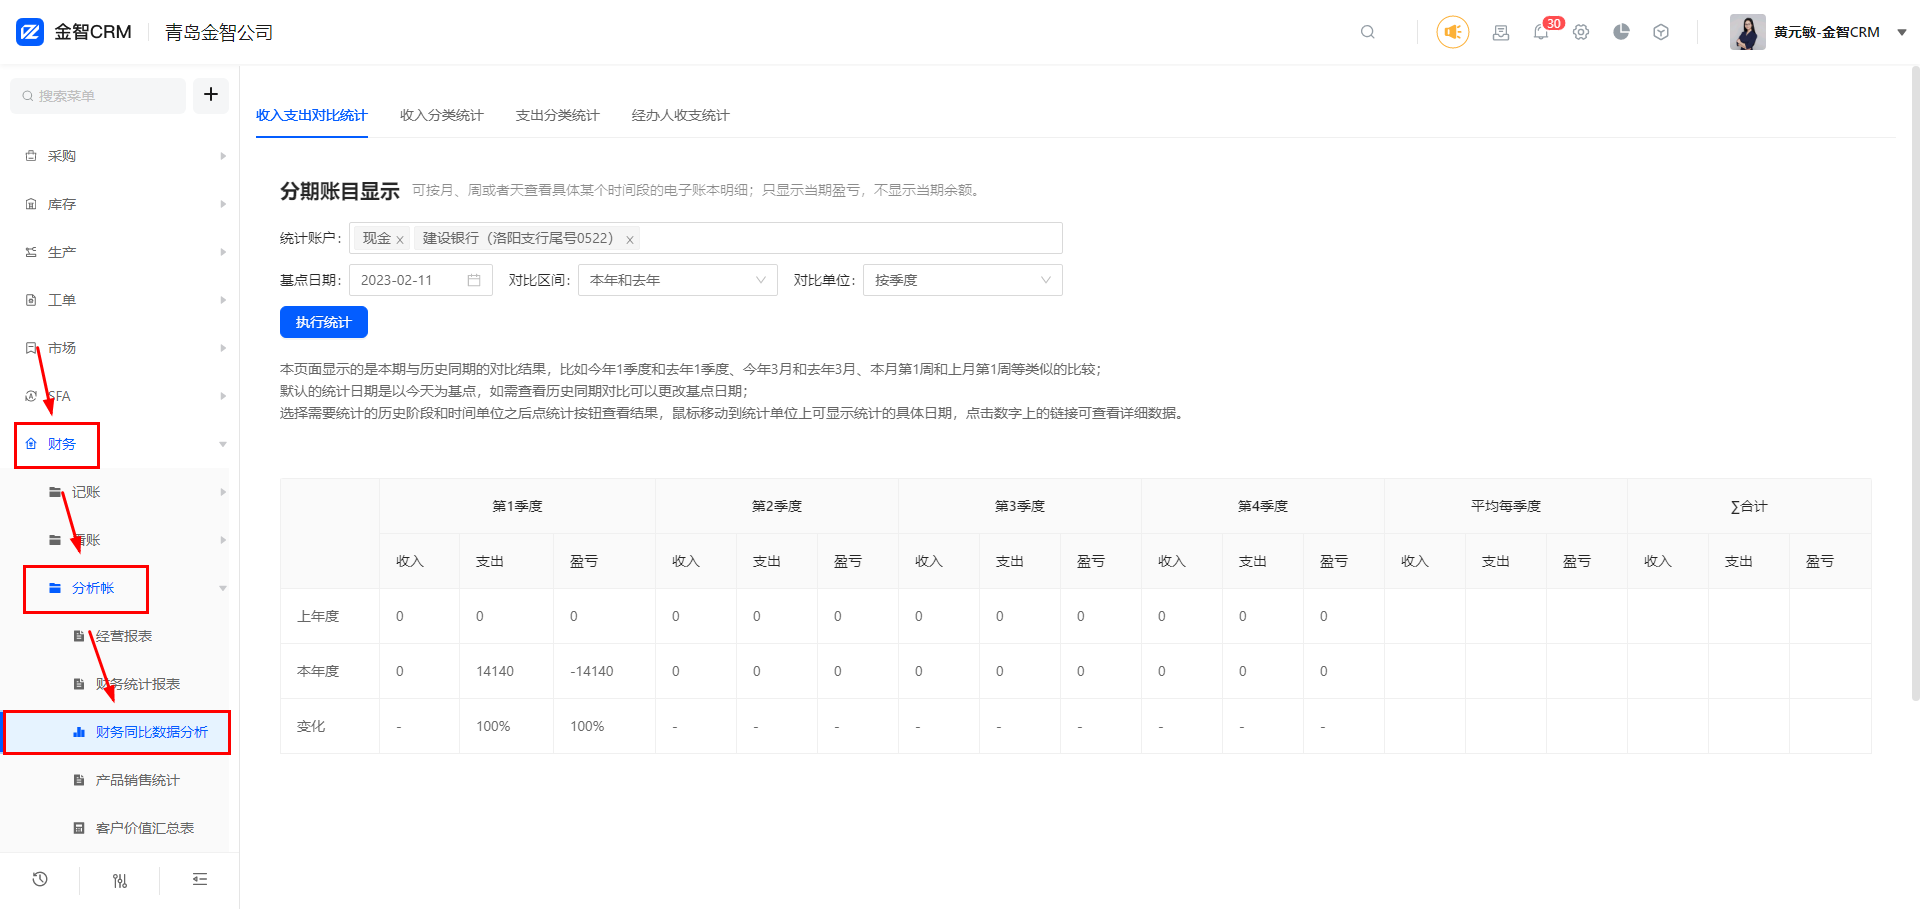Viewport: 1920px width, 909px height.
Task: Remove the 现金 account tag
Action: pos(400,240)
